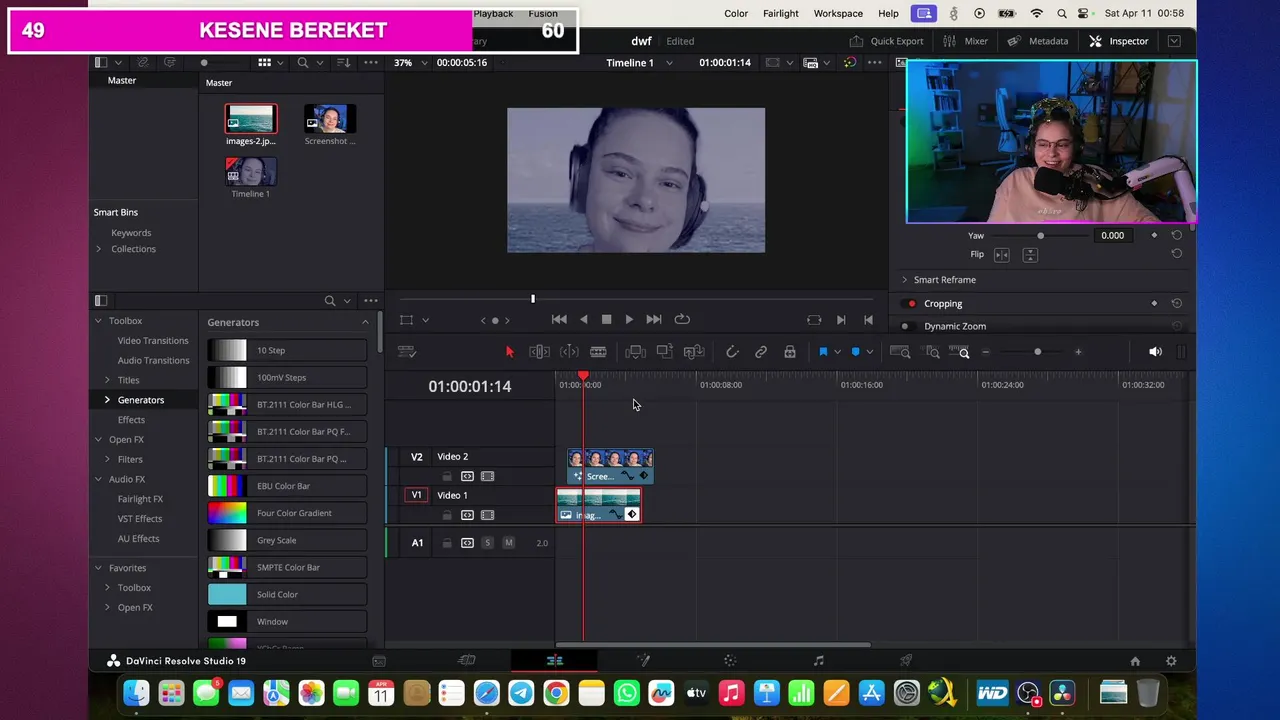Open the Metadata panel button
Screen dimensions: 1280x720
[1038, 41]
